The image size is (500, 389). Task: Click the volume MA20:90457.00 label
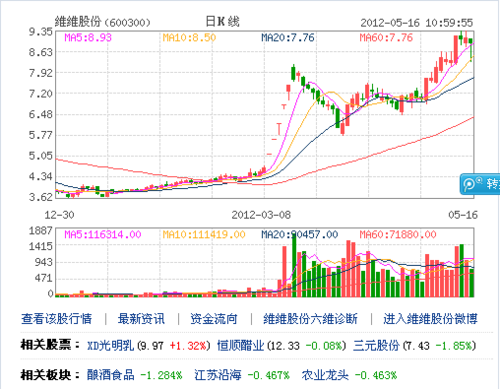[299, 234]
